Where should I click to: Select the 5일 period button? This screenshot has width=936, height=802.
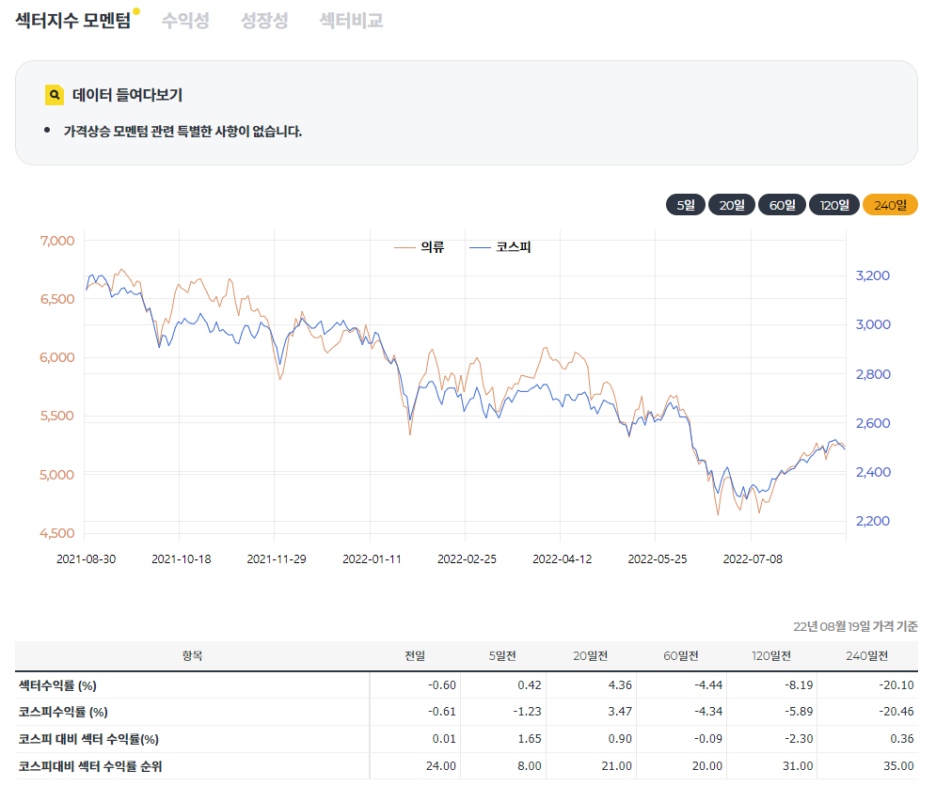[685, 205]
